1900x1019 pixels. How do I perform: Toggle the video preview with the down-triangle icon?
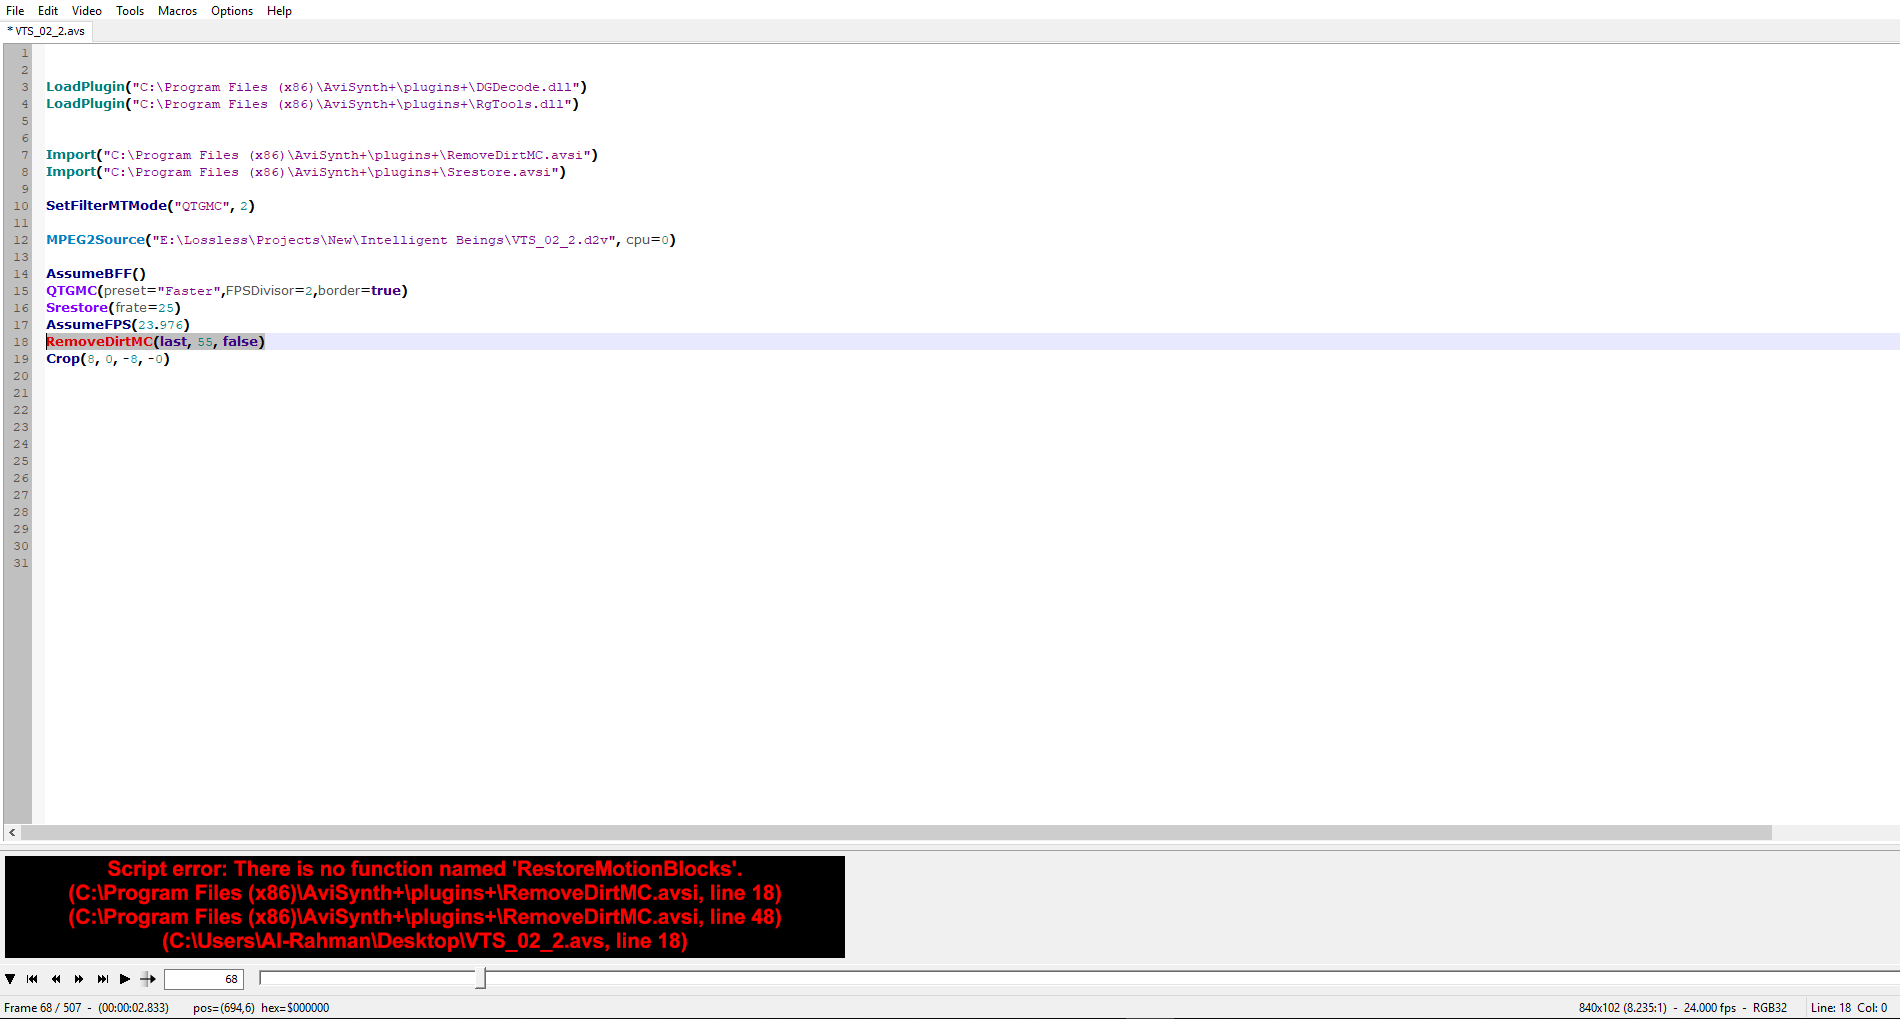point(10,979)
